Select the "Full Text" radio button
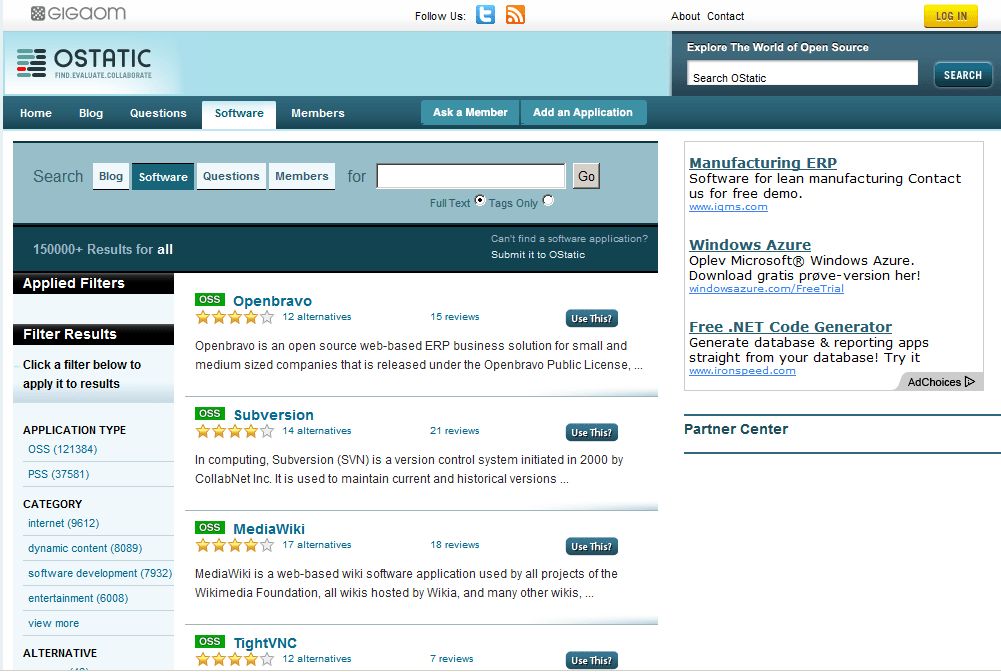Screen dimensions: 1001x672 click(480, 200)
